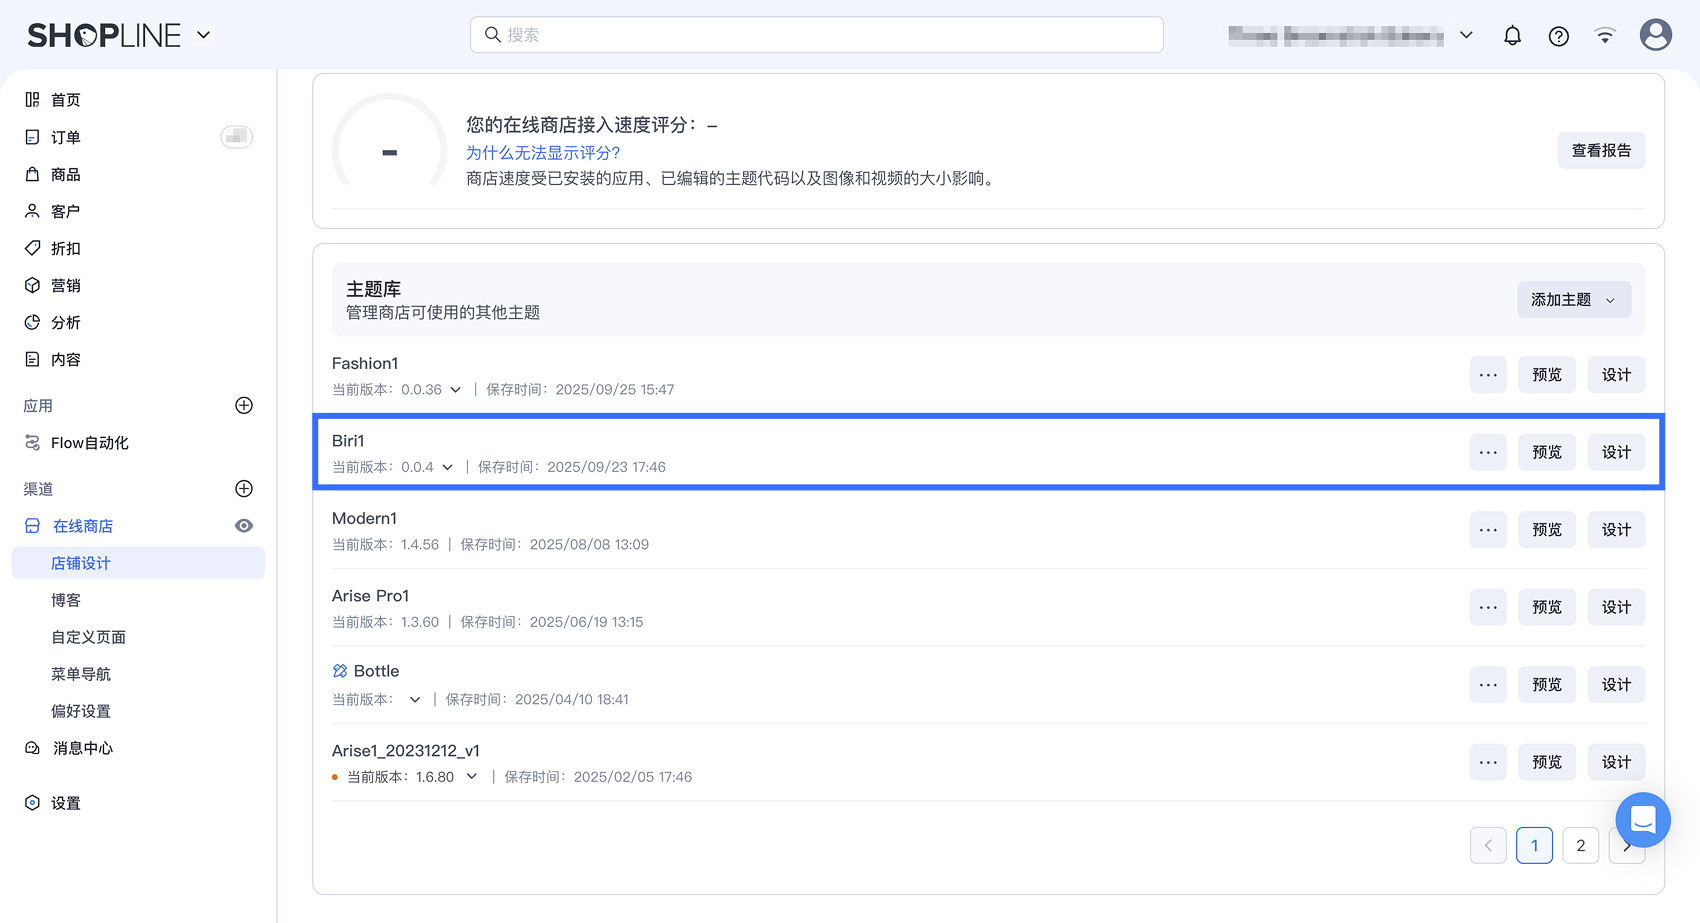Design the Arise Pro1 theme
The image size is (1700, 923).
(1616, 607)
